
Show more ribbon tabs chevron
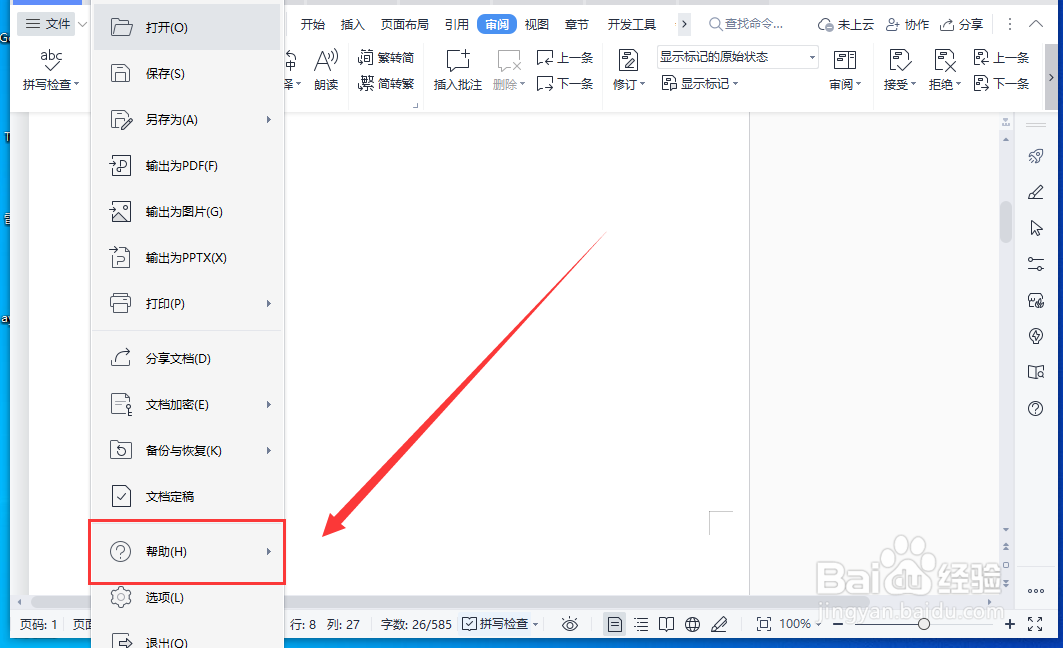pyautogui.click(x=684, y=24)
